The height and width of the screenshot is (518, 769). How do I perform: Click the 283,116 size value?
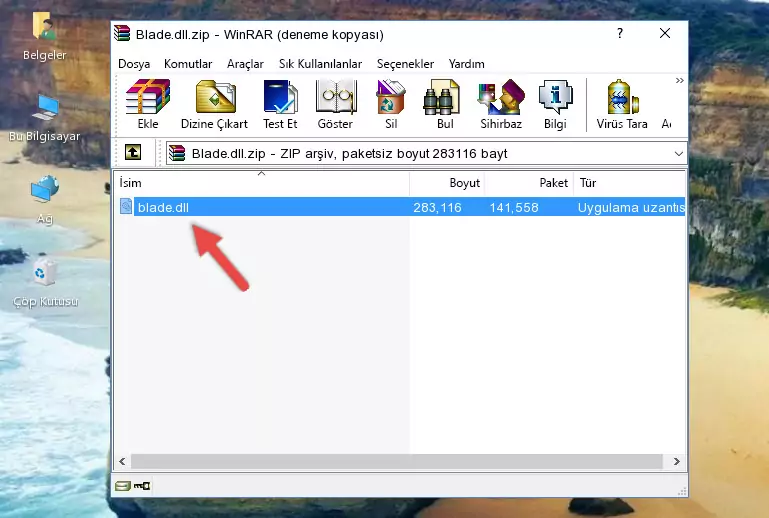click(x=437, y=207)
